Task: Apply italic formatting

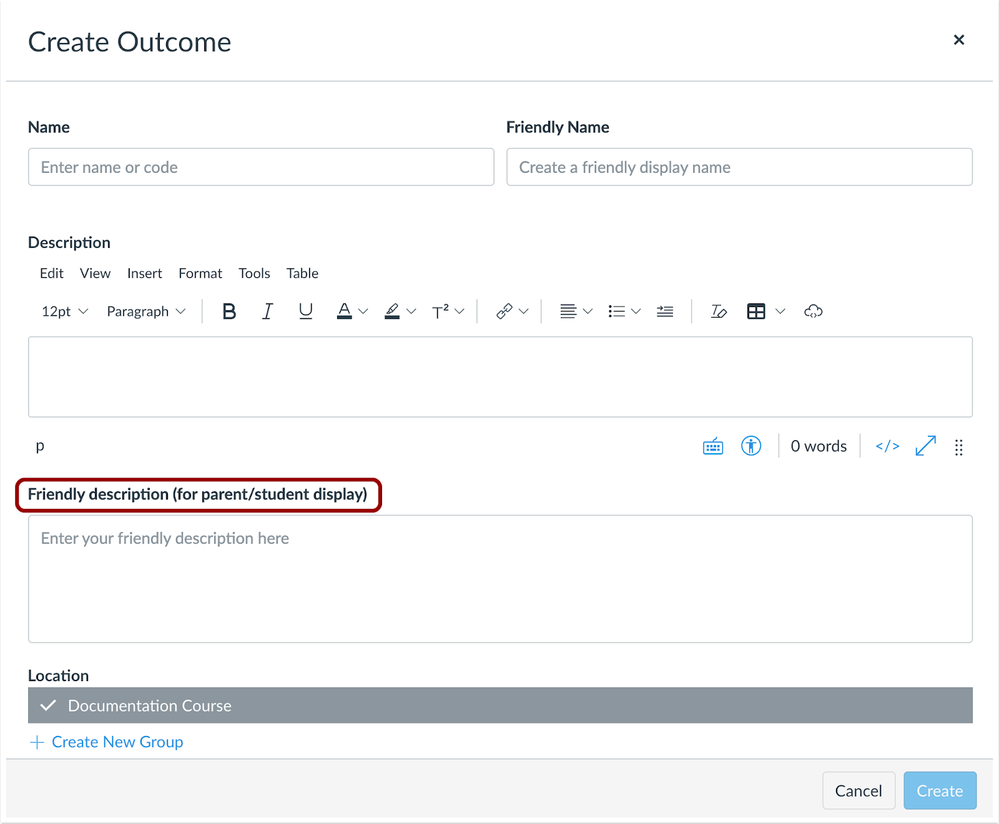Action: 267,312
